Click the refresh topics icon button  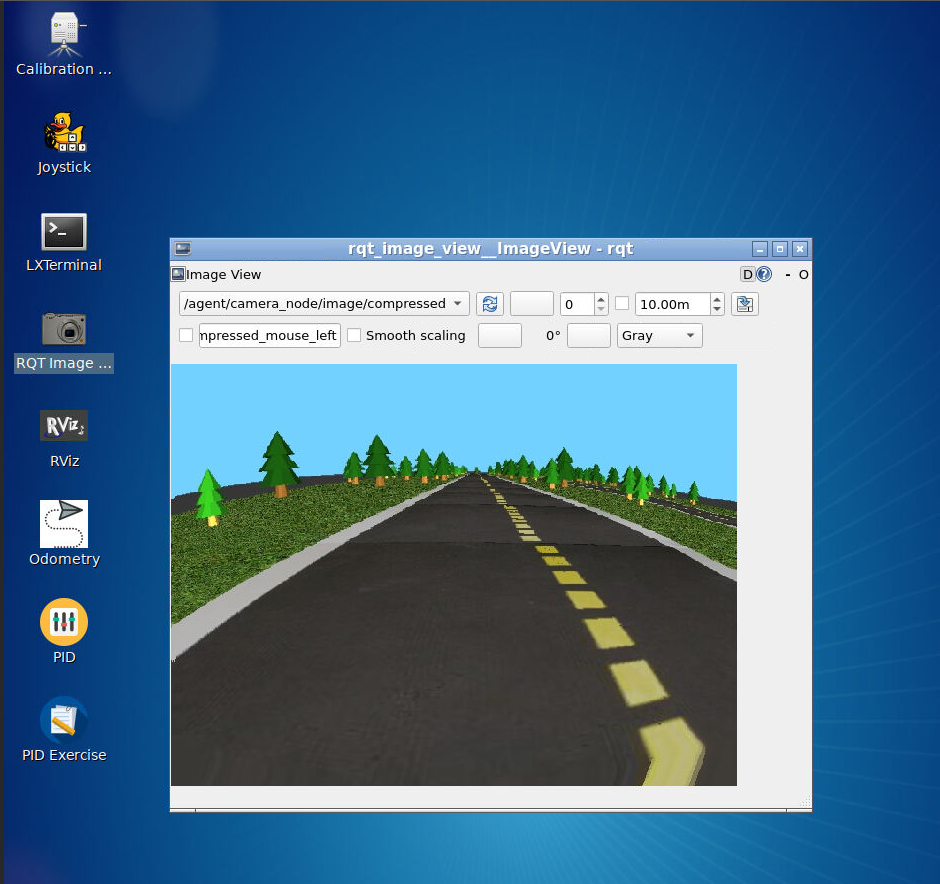tap(490, 304)
